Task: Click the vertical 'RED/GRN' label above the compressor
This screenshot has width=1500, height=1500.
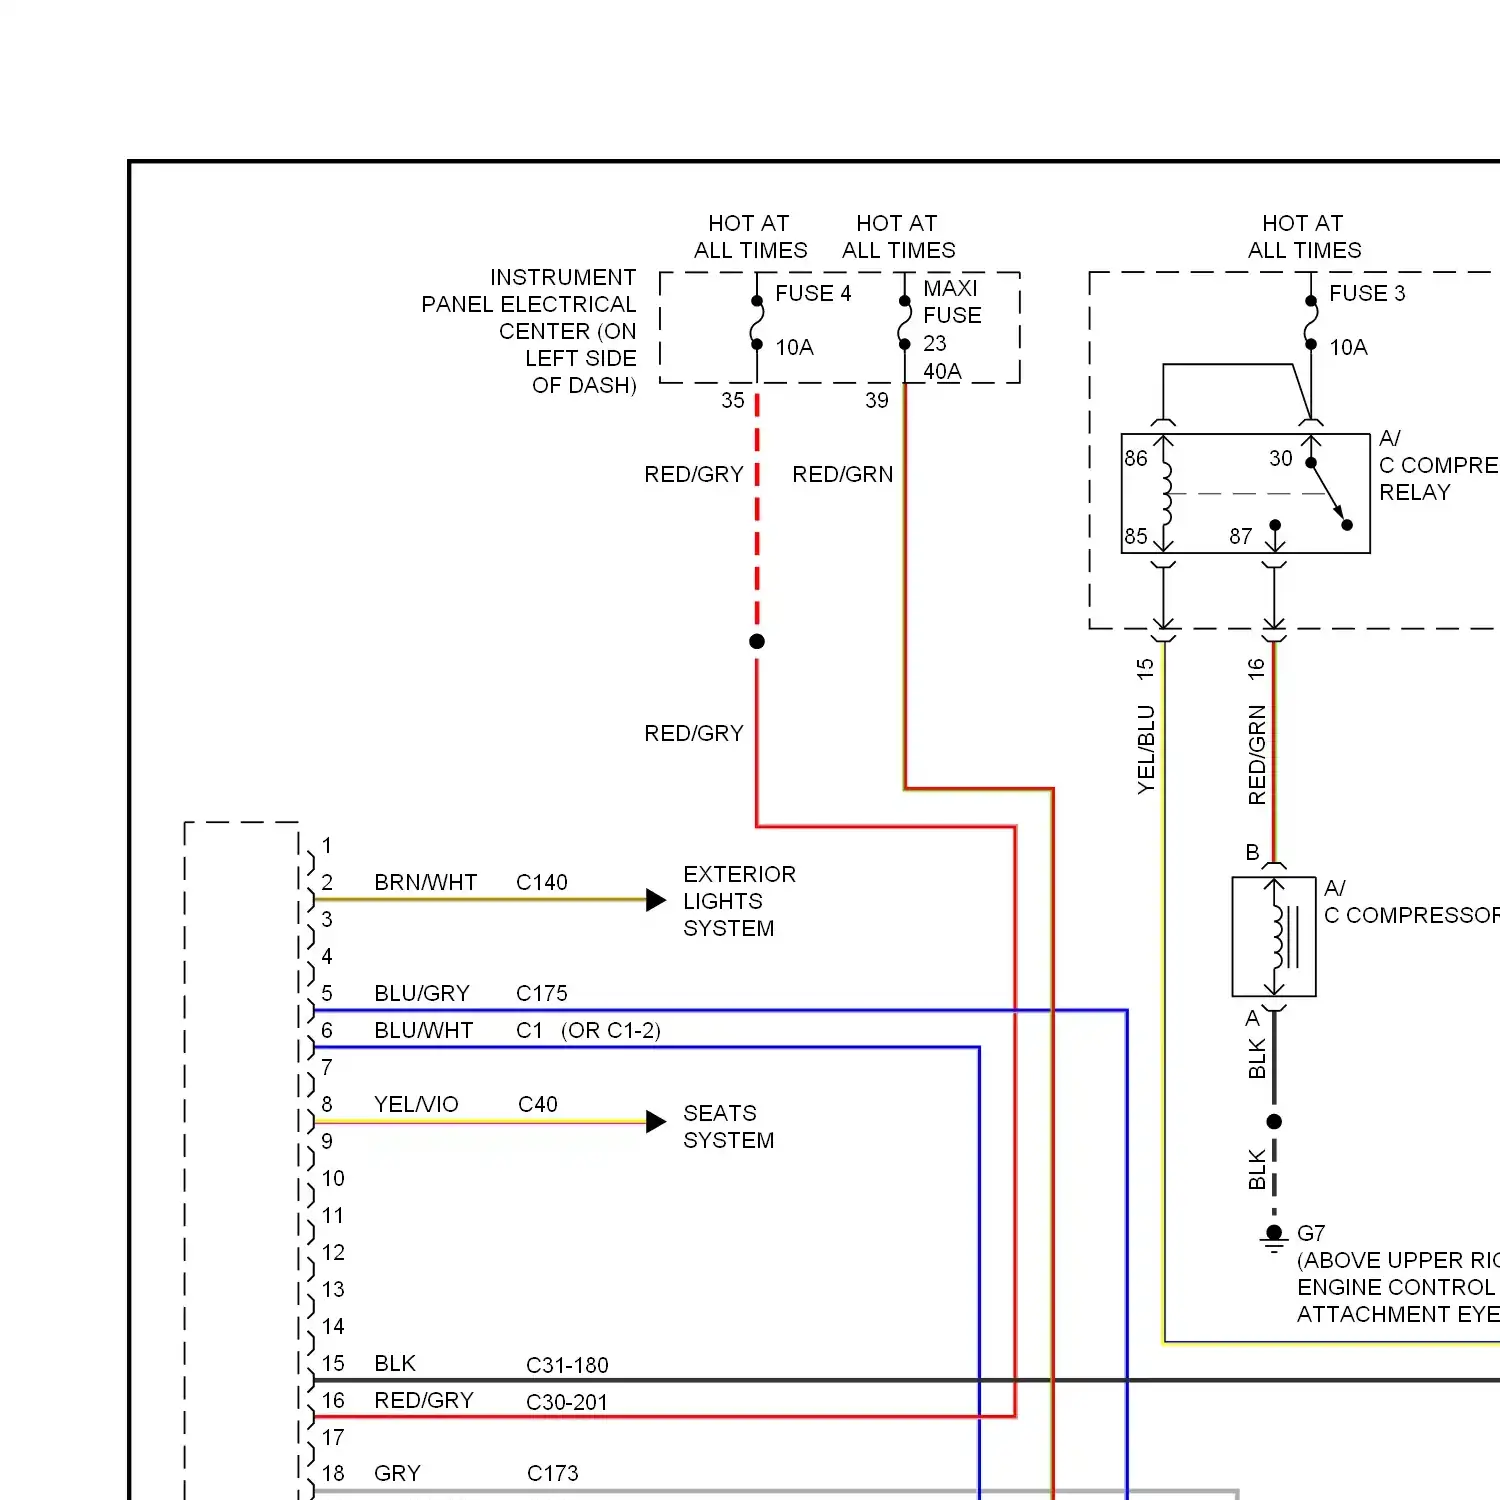Action: (1257, 755)
